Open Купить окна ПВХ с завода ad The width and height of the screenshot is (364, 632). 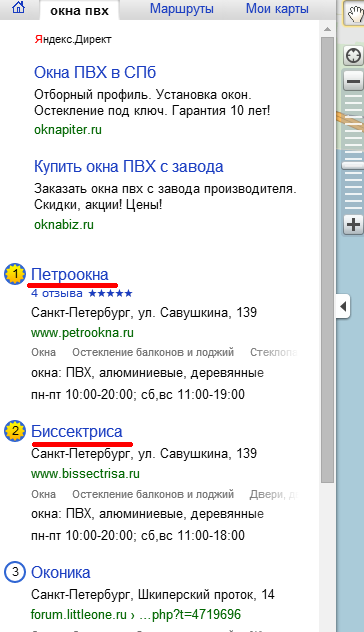[x=129, y=166]
